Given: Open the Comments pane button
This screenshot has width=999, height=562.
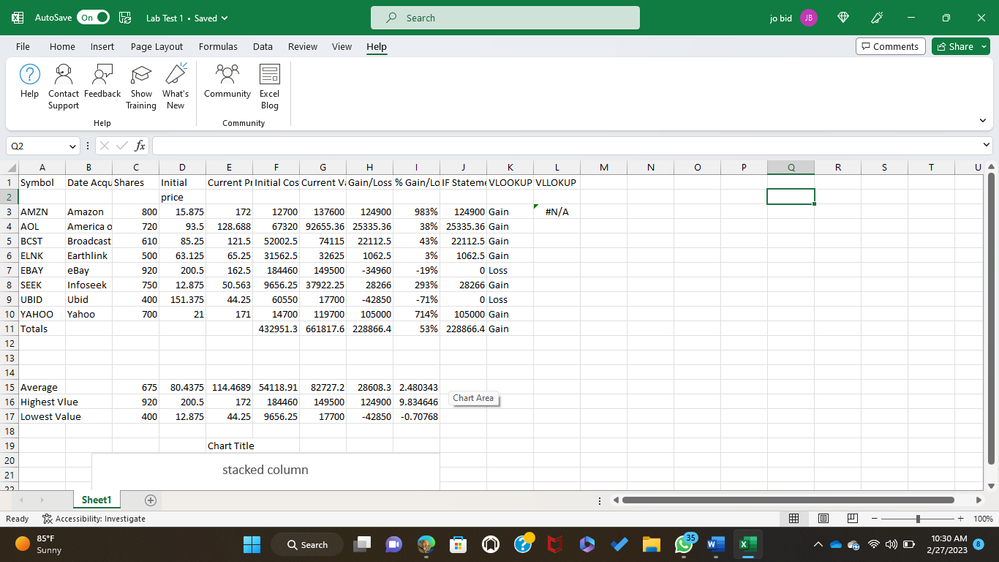Looking at the screenshot, I should click(889, 47).
